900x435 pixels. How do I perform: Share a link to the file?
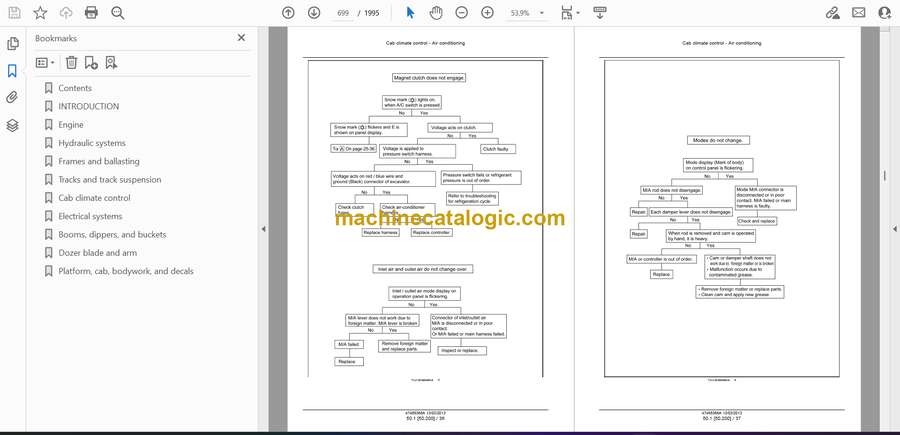click(x=832, y=13)
